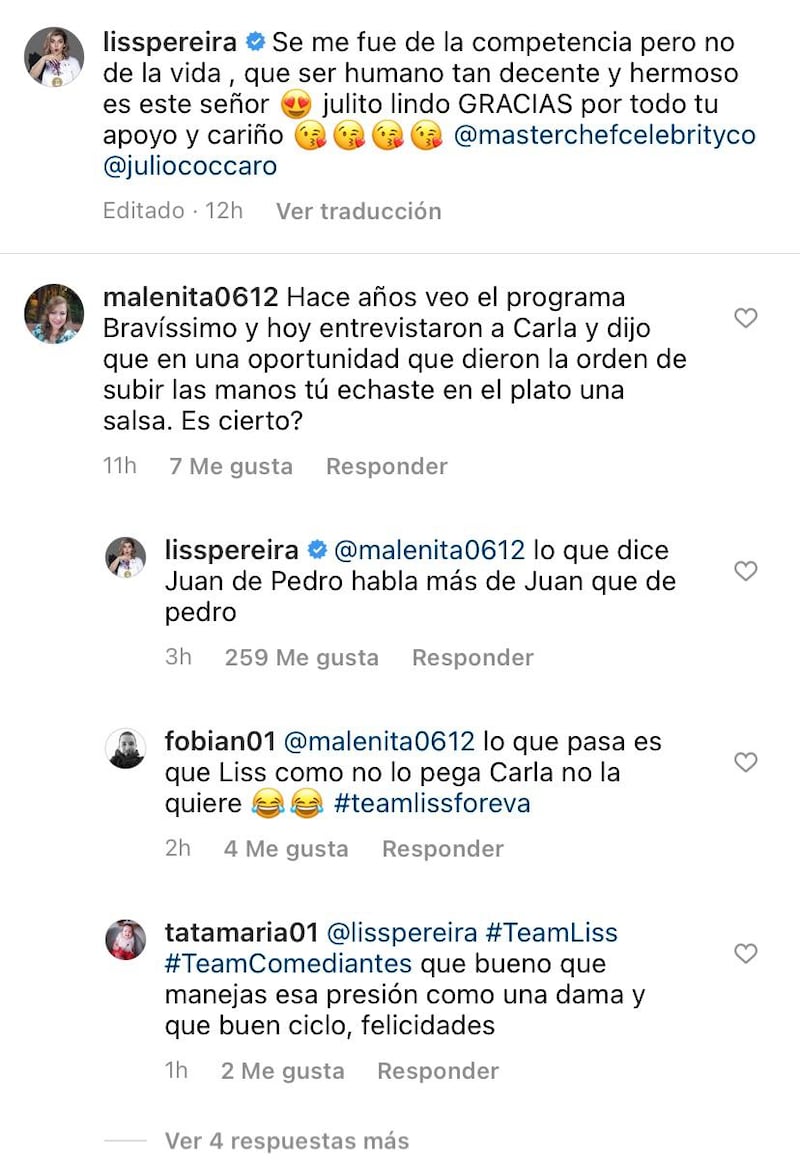
Task: Open the @masterchefcelebrityco mention
Action: pyautogui.click(x=604, y=136)
